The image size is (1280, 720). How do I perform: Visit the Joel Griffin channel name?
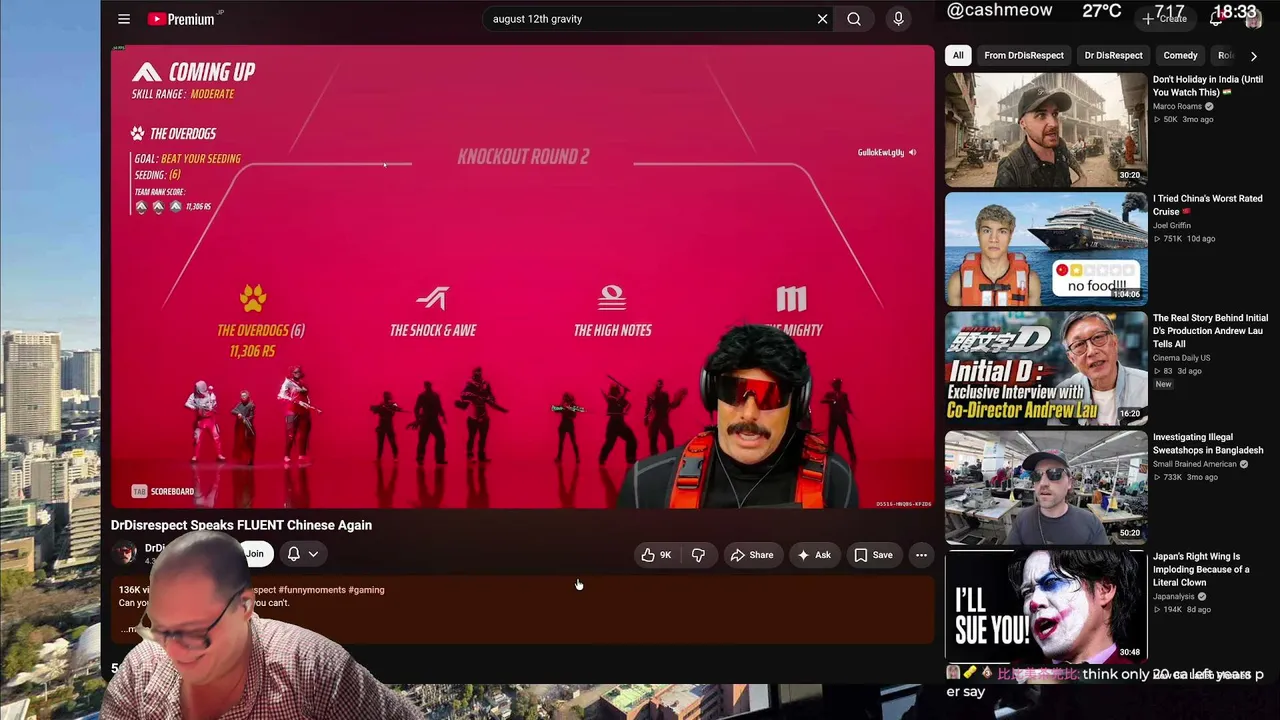1172,225
